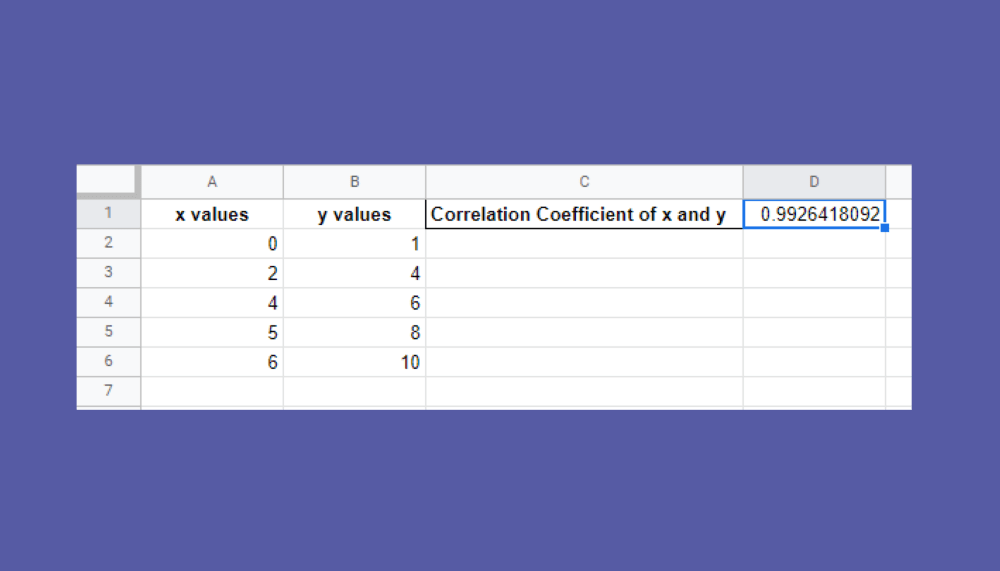
Task: Select row 7 header
Action: (108, 391)
